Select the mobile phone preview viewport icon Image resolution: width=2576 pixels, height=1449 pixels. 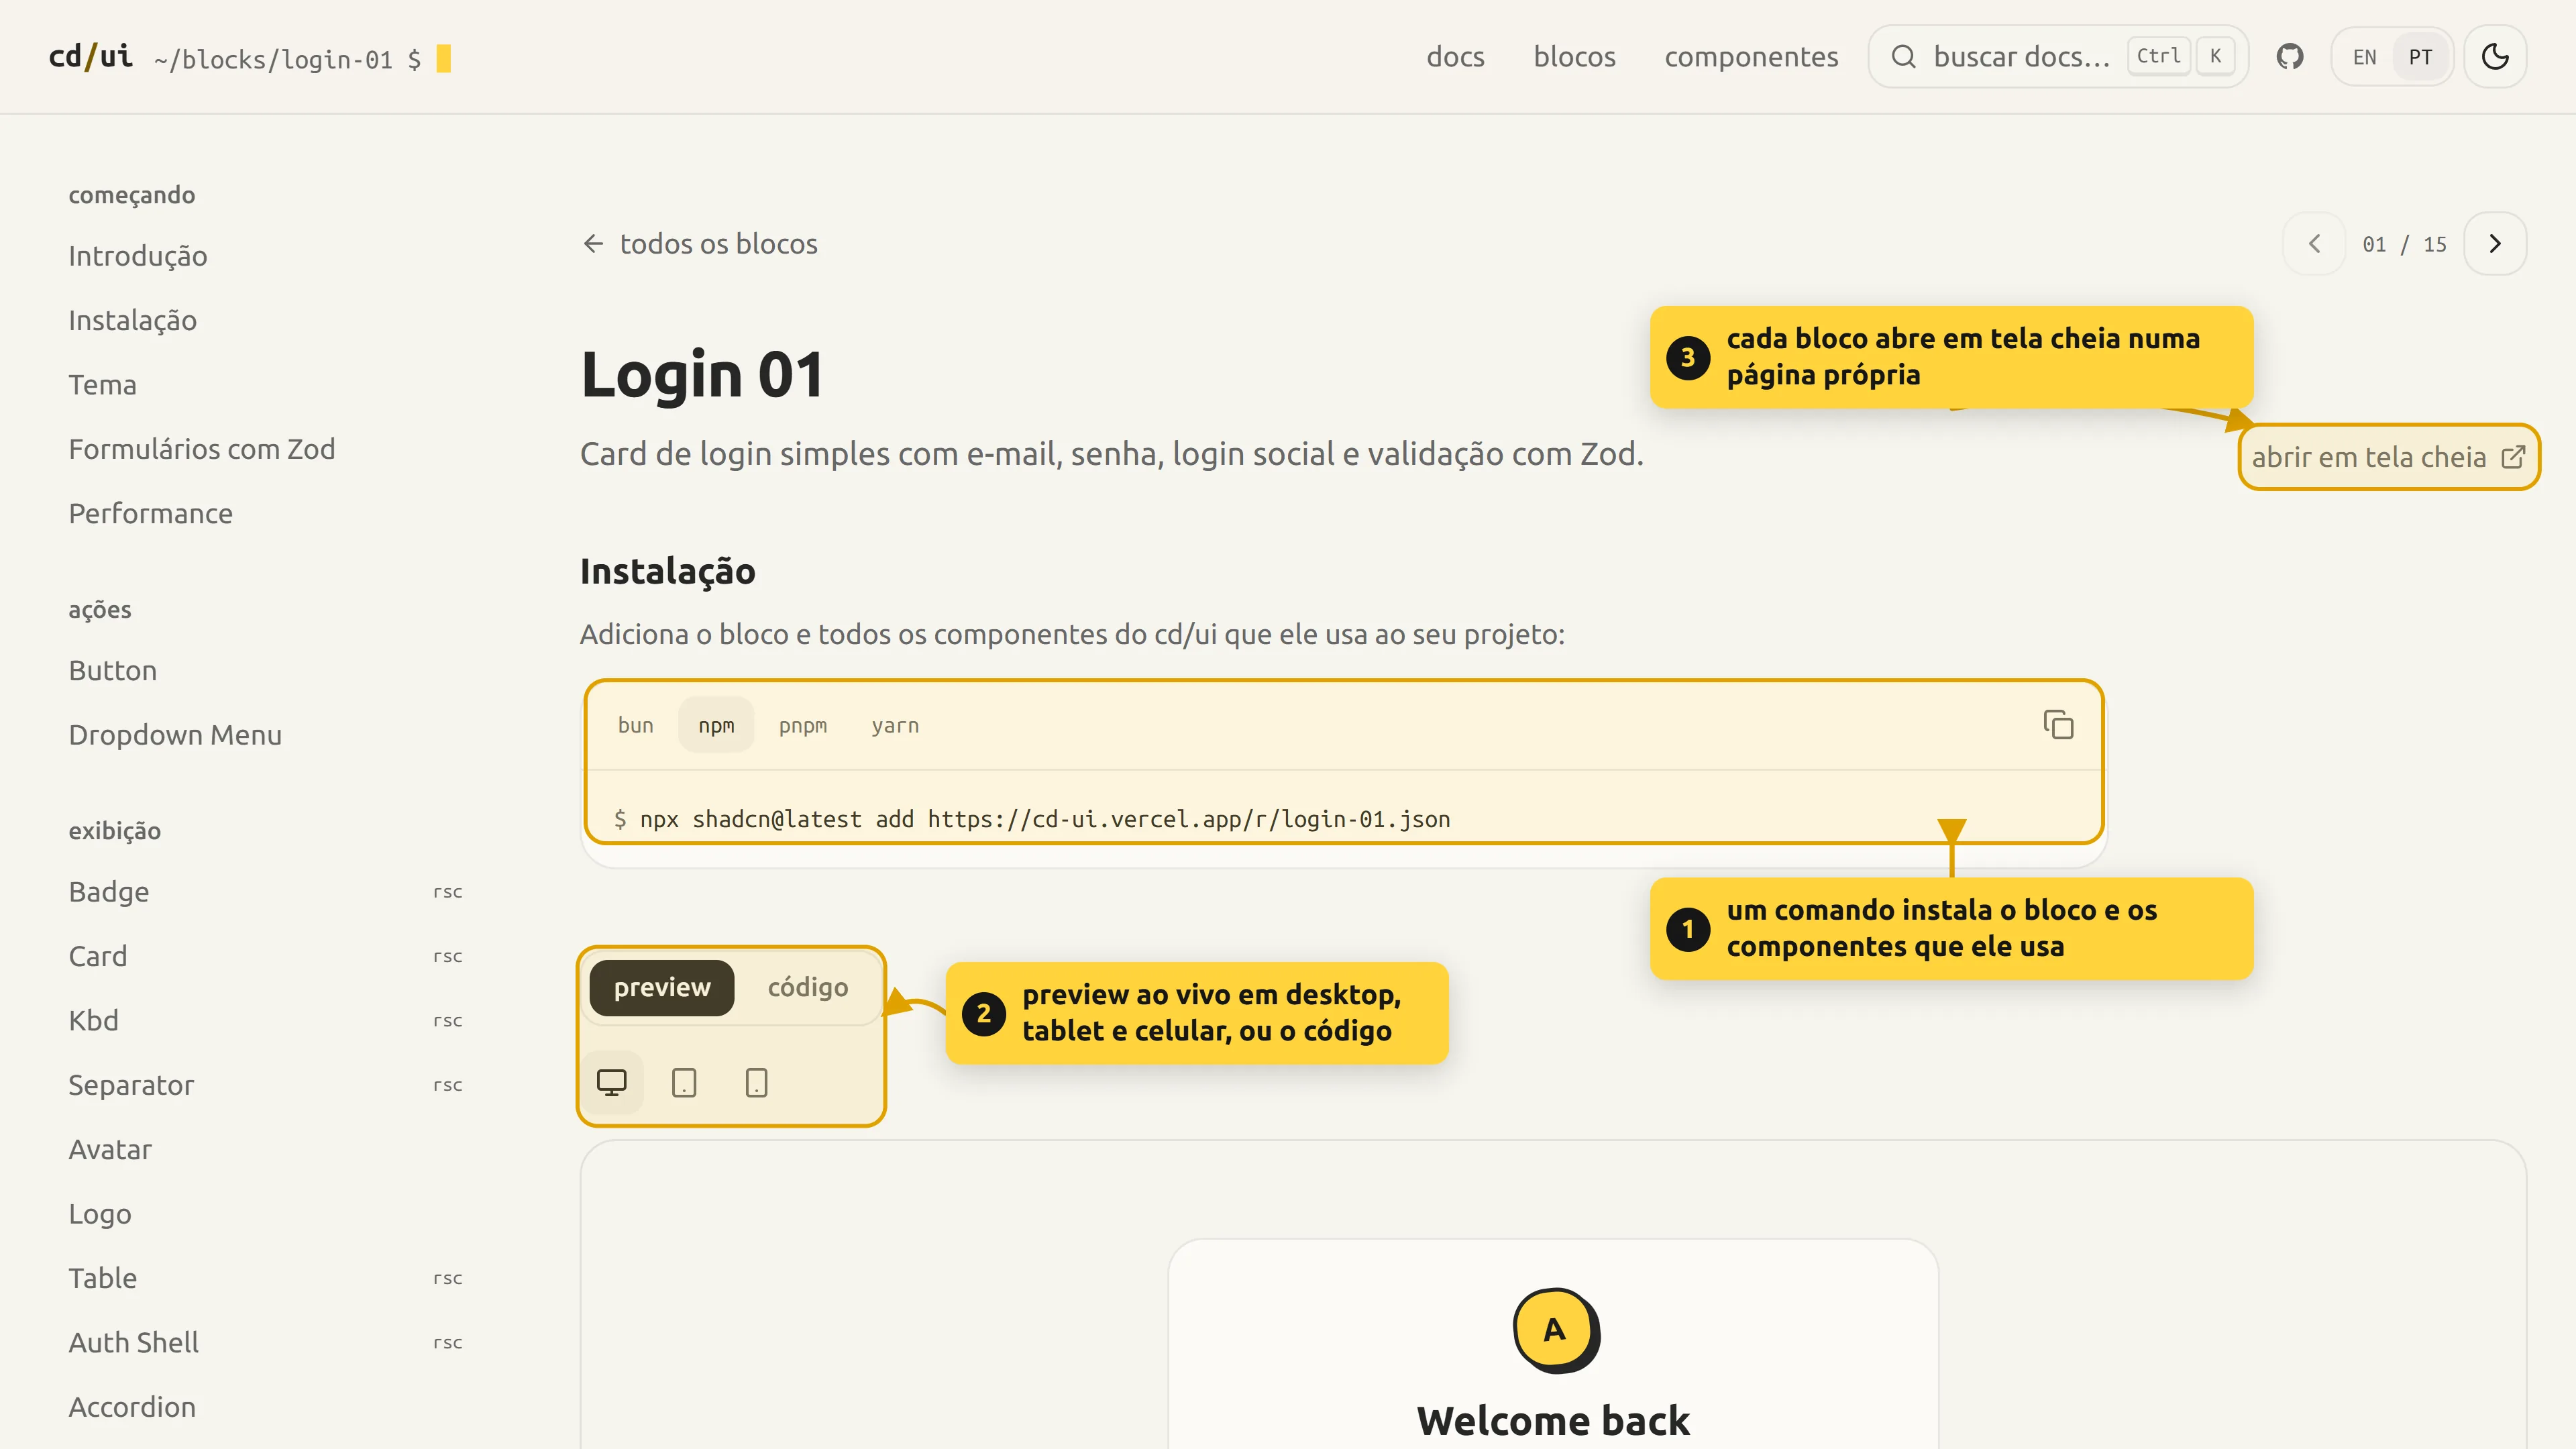coord(757,1083)
